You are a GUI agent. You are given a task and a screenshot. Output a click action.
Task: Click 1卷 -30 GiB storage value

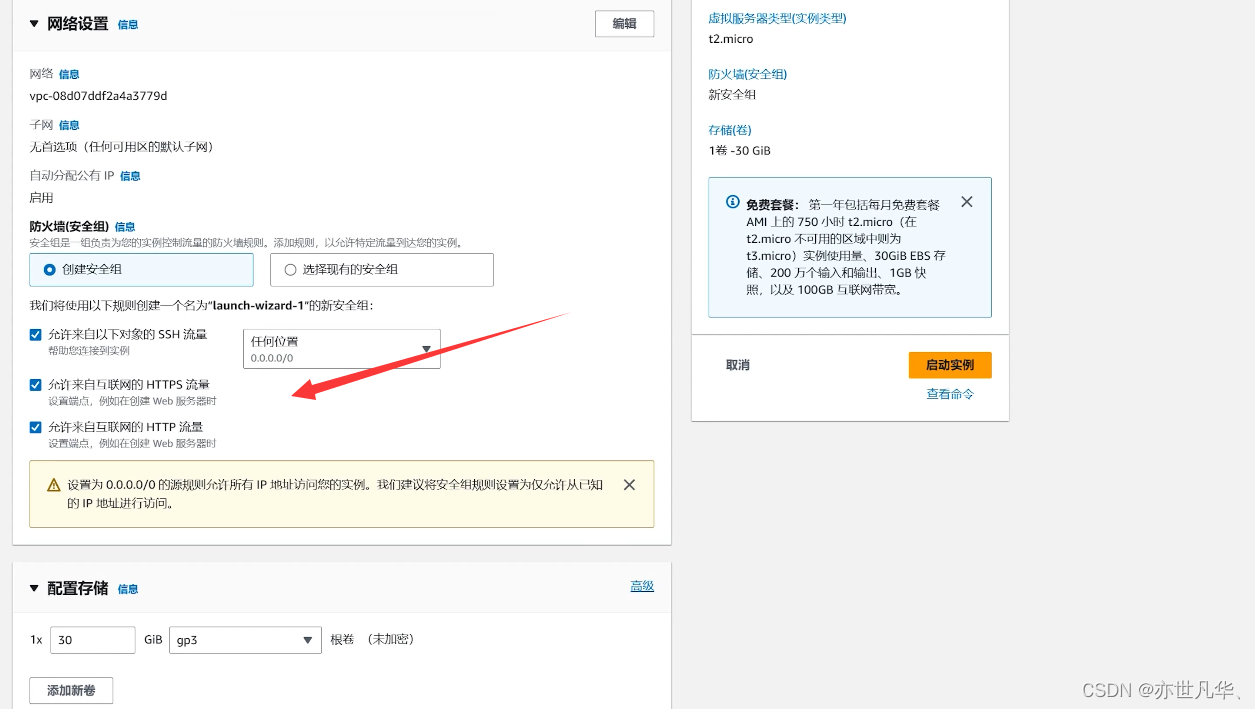739,151
